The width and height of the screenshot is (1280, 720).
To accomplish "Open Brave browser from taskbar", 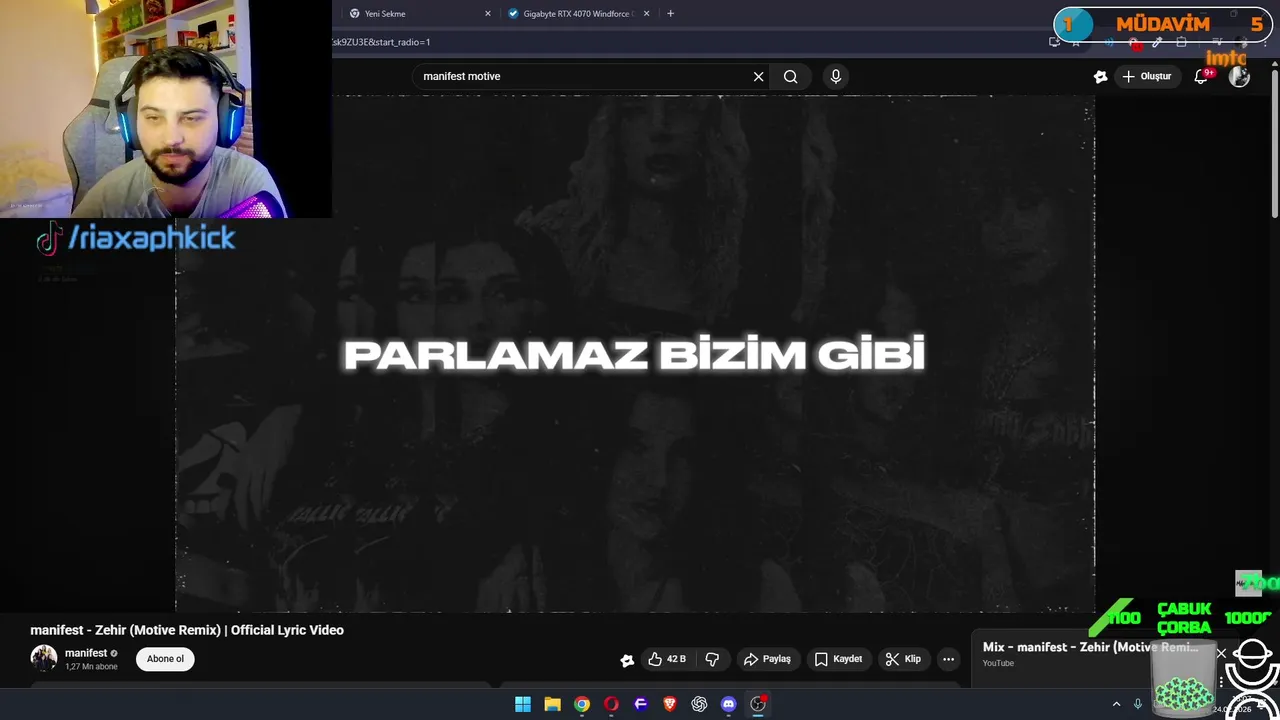I will click(x=670, y=704).
